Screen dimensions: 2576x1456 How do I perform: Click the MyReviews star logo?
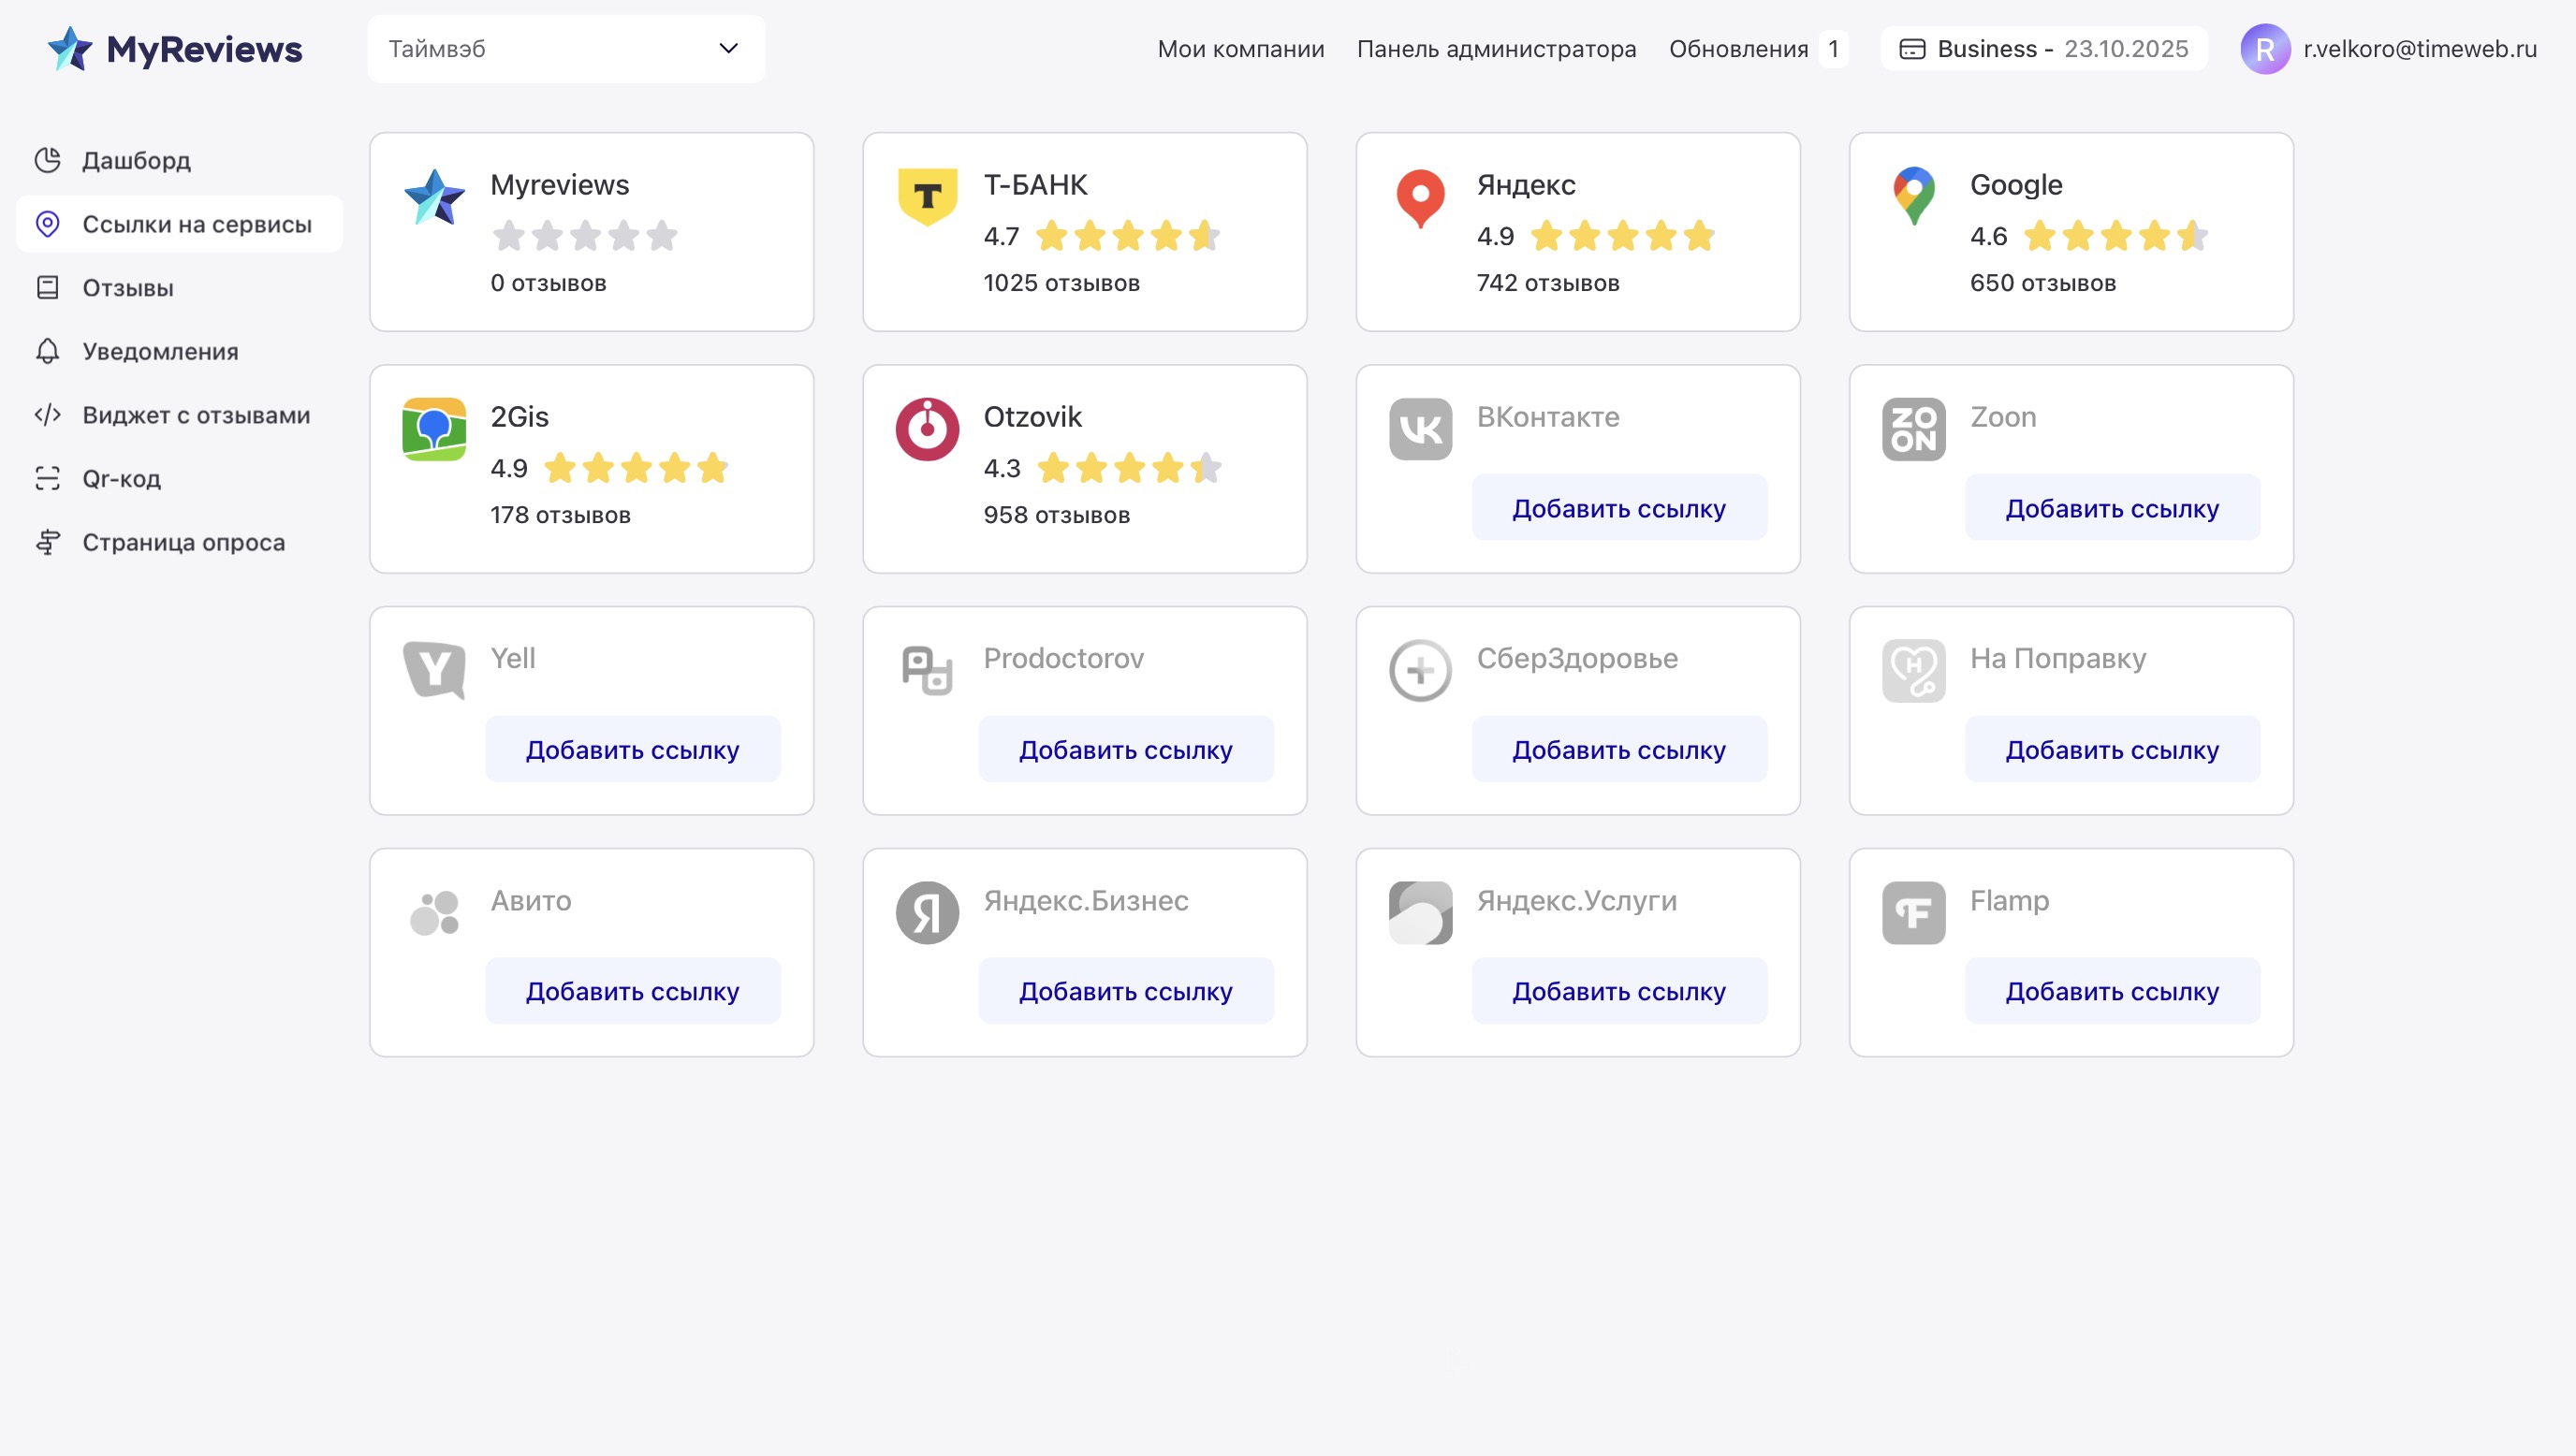[70, 47]
